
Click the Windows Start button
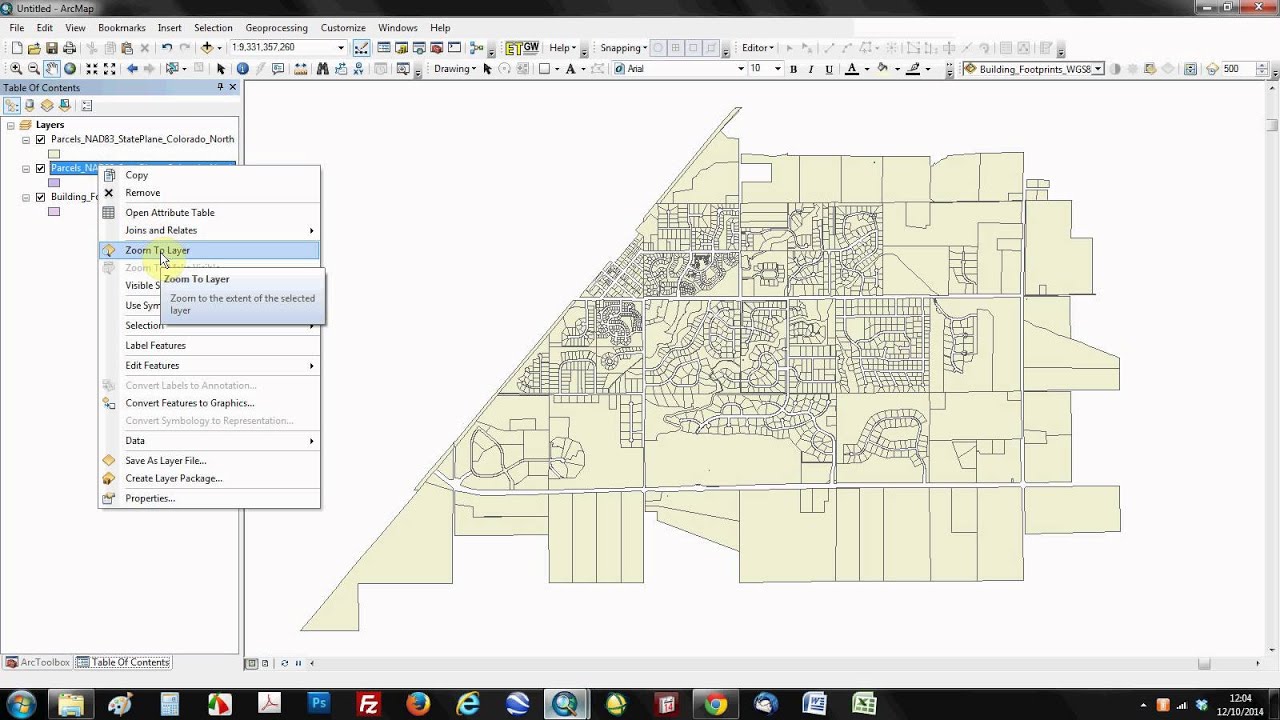pyautogui.click(x=21, y=704)
